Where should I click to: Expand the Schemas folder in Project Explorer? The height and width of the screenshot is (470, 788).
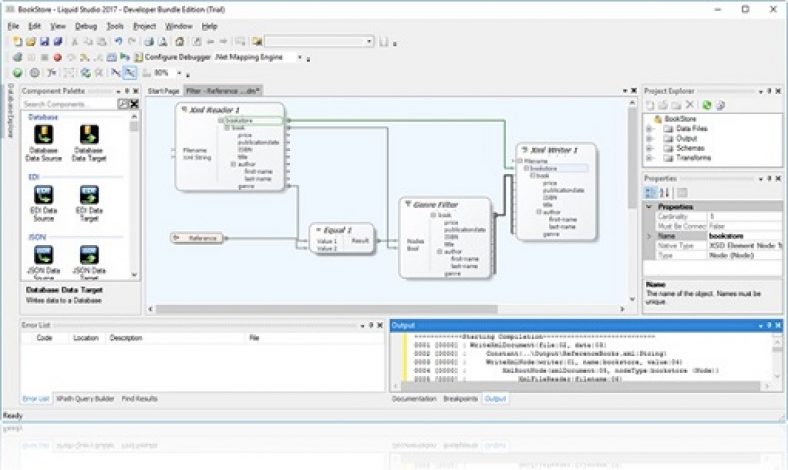[651, 146]
